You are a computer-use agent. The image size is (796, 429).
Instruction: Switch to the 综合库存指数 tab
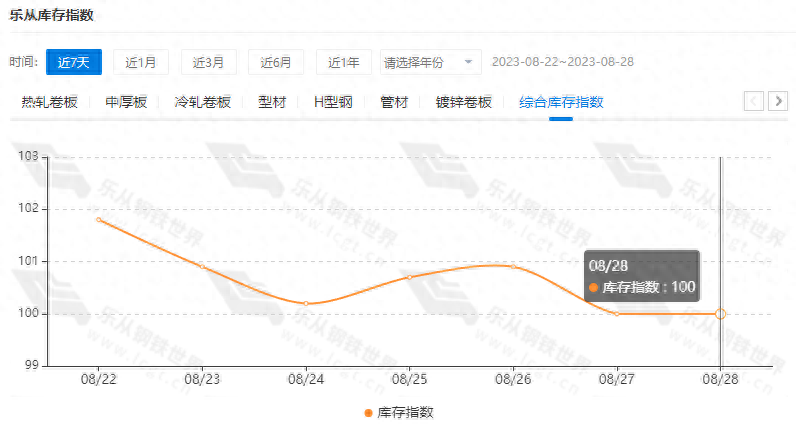click(x=561, y=102)
